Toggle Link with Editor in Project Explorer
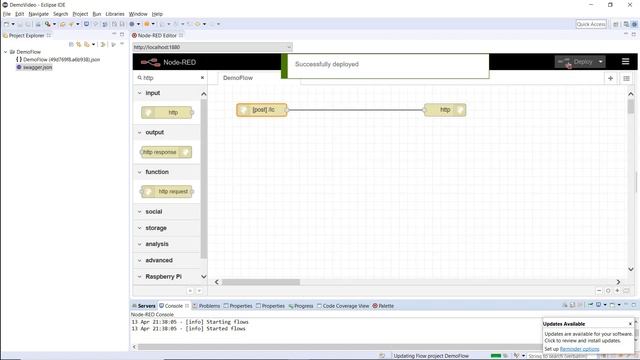This screenshot has height=360, width=640. coord(79,44)
